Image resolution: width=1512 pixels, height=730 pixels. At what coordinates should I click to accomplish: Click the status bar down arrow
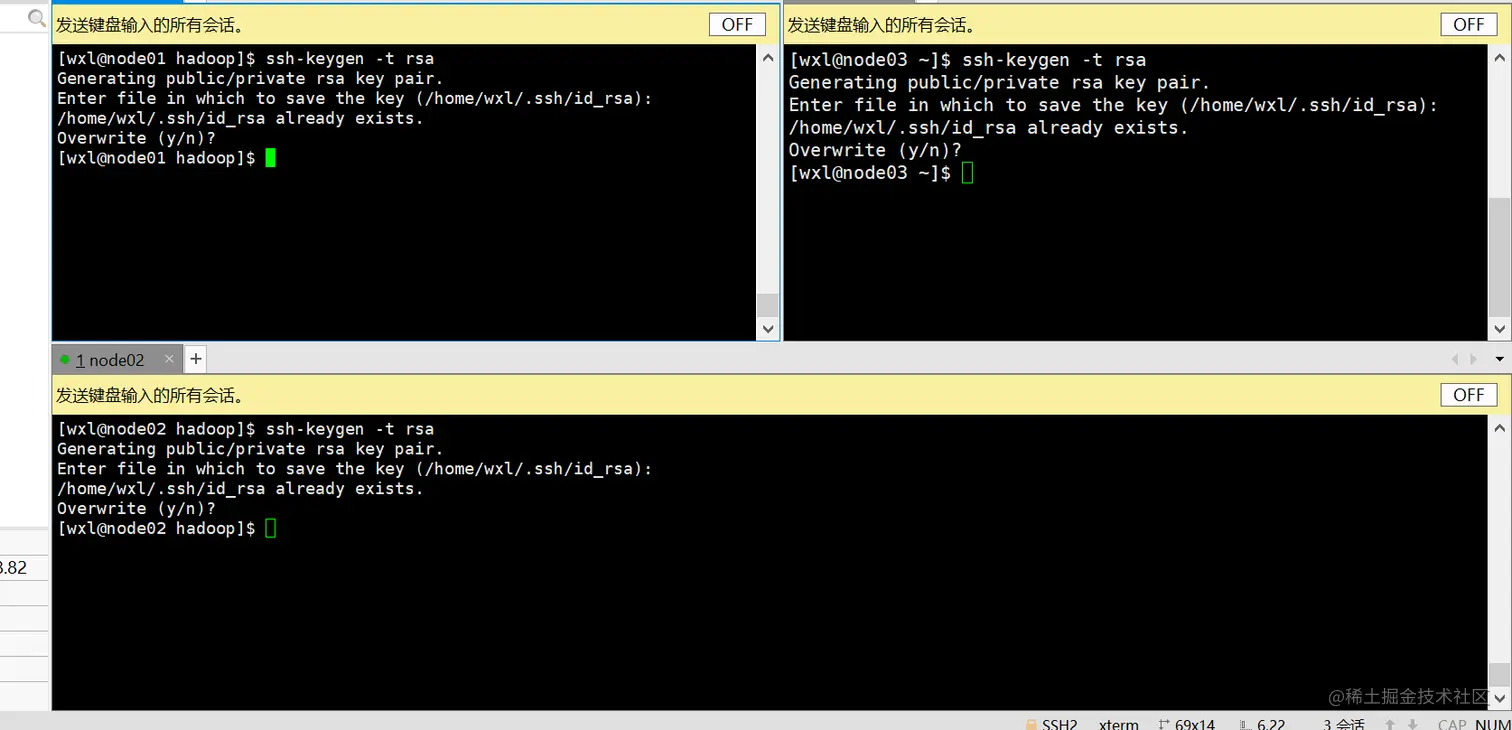1413,724
